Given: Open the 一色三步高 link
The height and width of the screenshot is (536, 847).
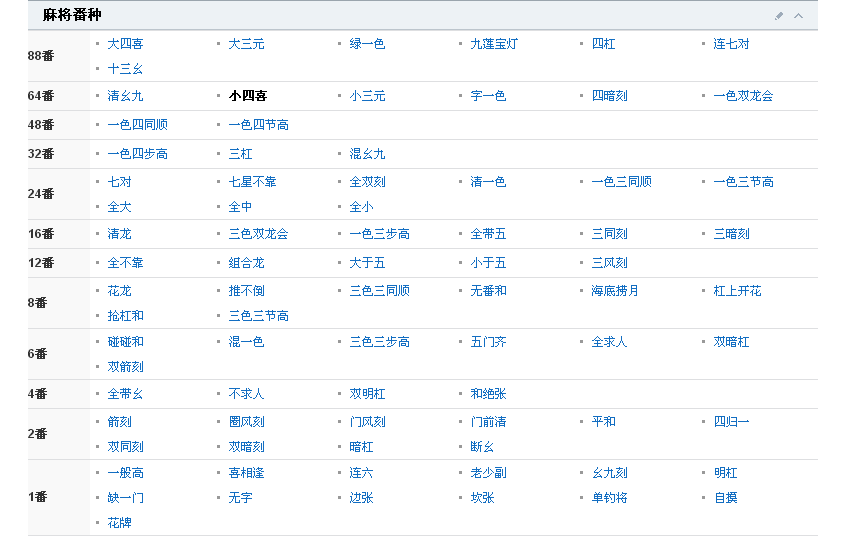Looking at the screenshot, I should (x=380, y=234).
